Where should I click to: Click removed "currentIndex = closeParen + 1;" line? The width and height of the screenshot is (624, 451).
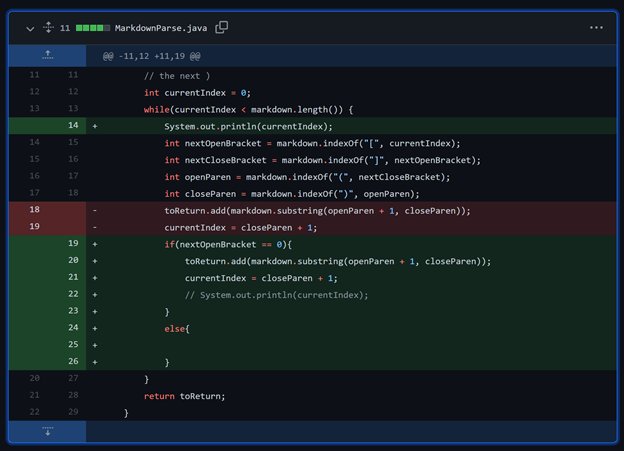(x=241, y=228)
